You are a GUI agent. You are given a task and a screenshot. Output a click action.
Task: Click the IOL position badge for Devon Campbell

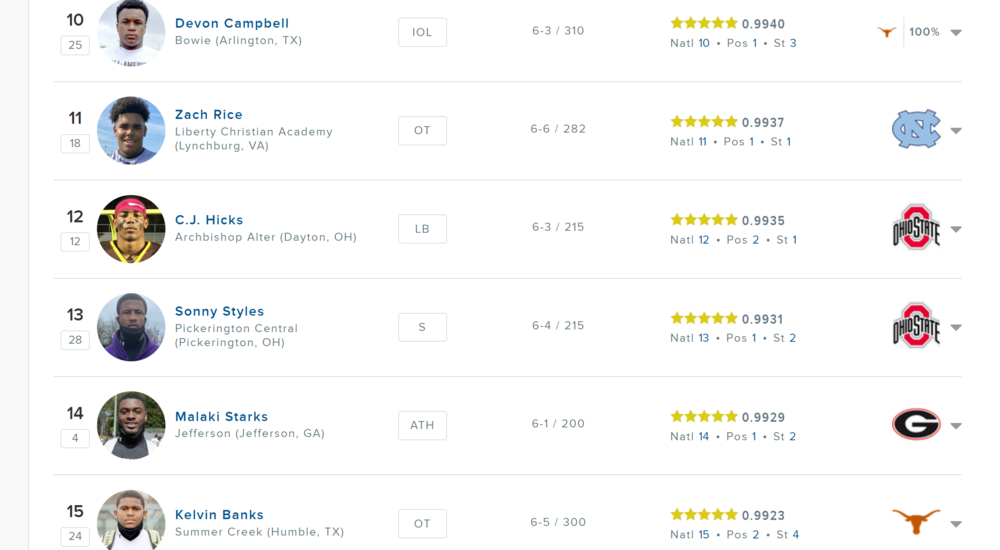pyautogui.click(x=422, y=32)
